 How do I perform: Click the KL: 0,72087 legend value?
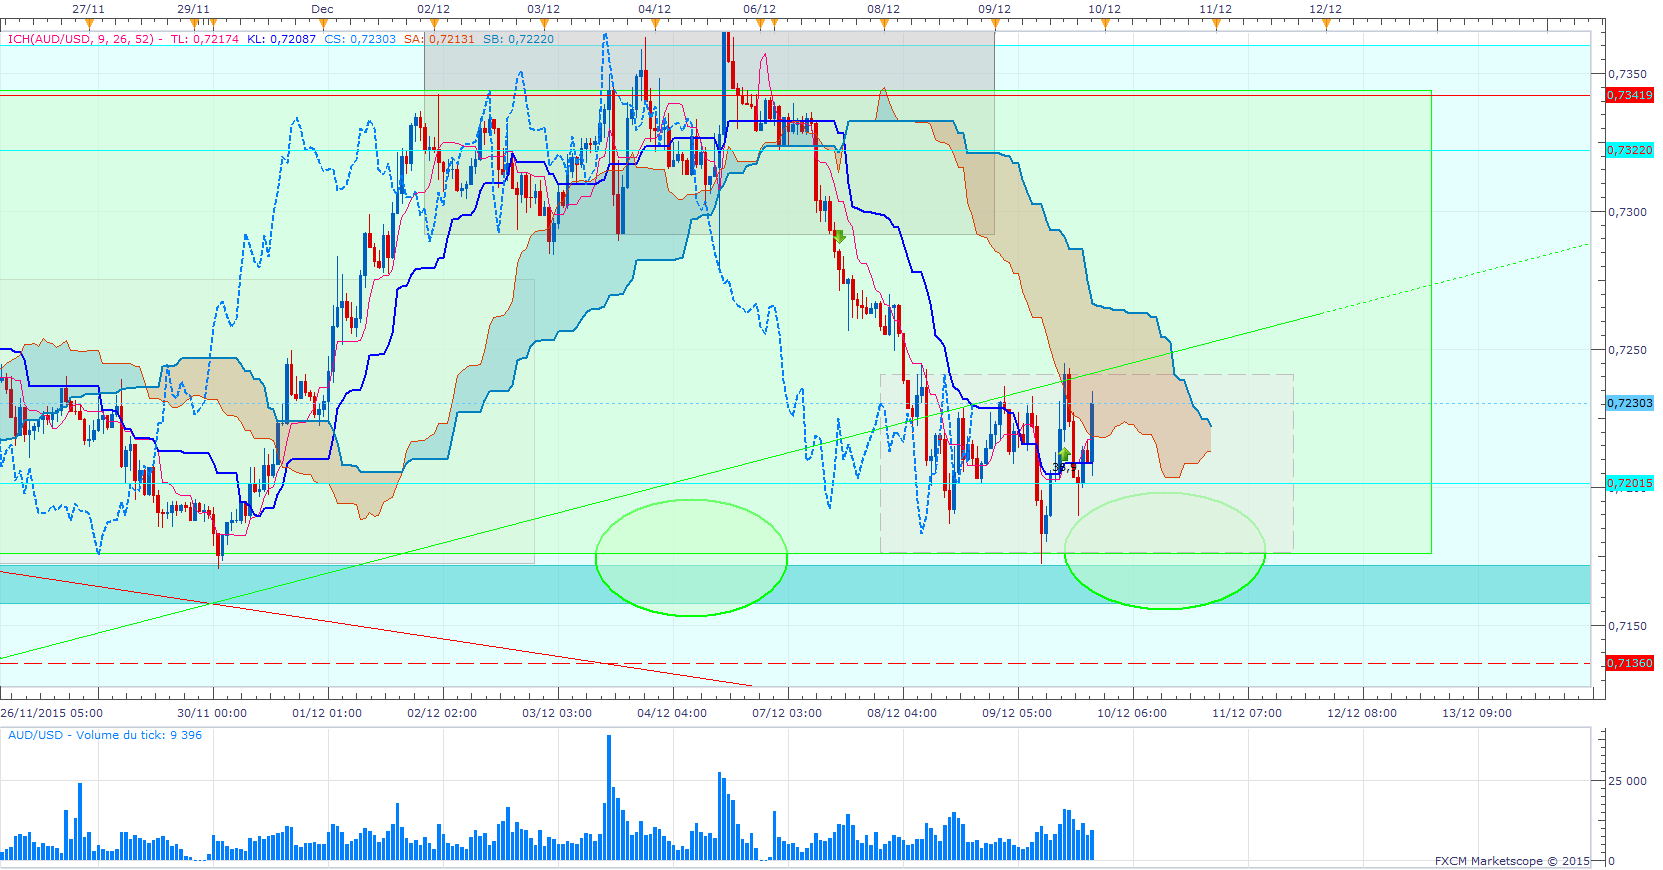[281, 39]
